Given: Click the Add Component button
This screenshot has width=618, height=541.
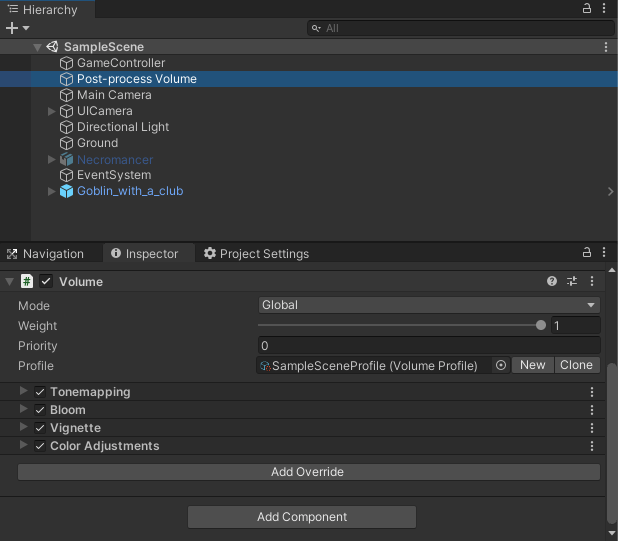Looking at the screenshot, I should [x=301, y=517].
